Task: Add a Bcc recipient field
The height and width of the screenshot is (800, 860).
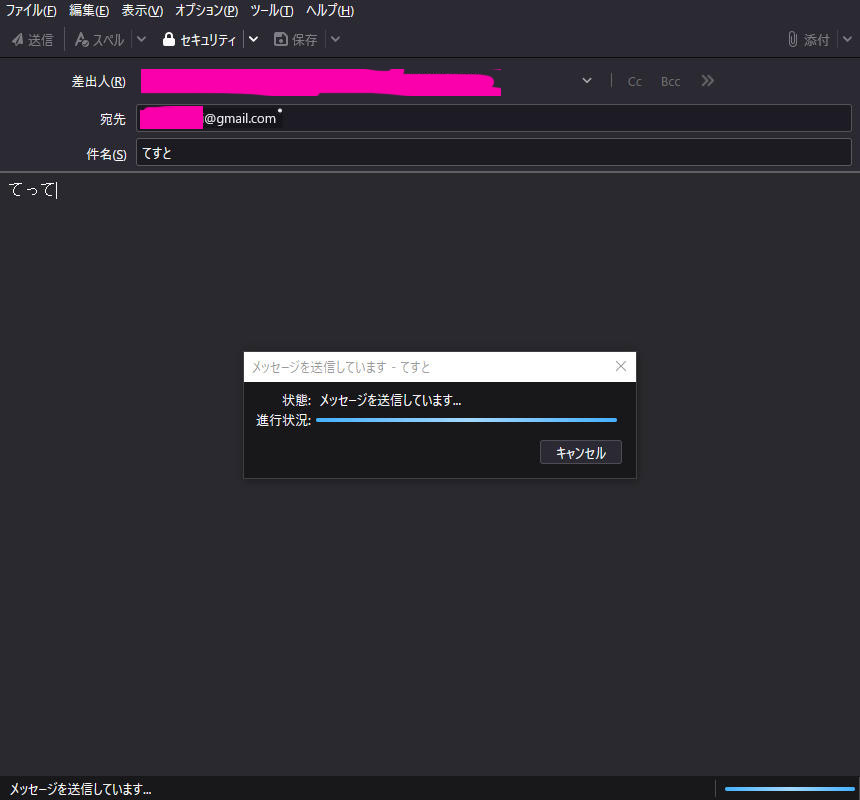Action: pyautogui.click(x=670, y=81)
